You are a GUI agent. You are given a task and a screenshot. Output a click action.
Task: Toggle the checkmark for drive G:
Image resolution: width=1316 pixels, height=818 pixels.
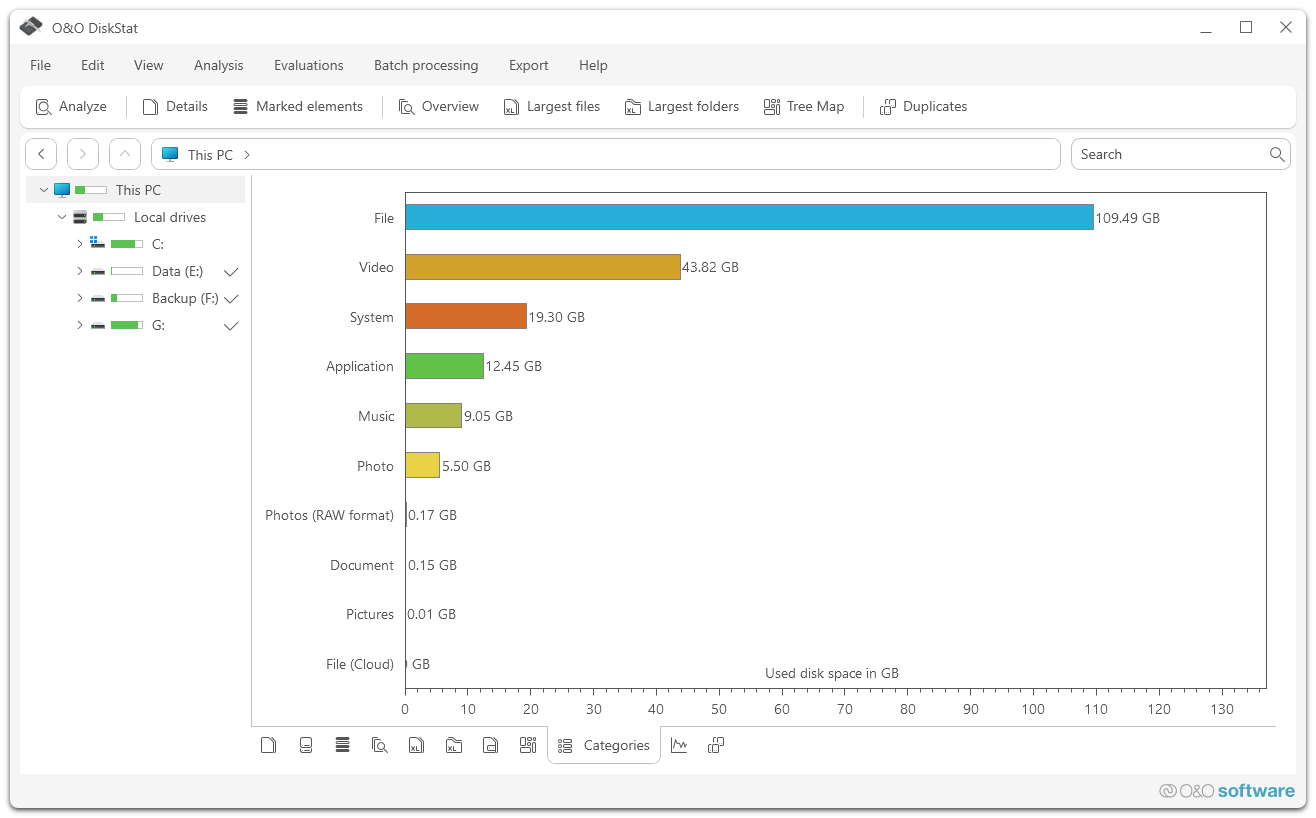point(231,326)
